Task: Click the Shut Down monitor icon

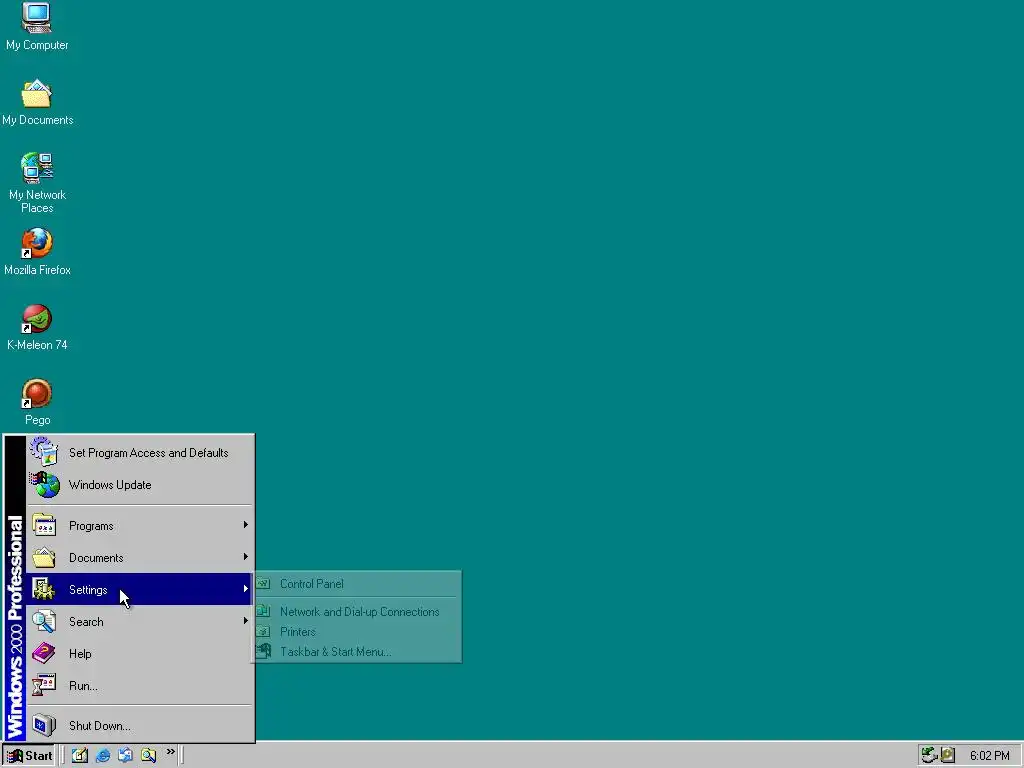Action: pyautogui.click(x=44, y=726)
